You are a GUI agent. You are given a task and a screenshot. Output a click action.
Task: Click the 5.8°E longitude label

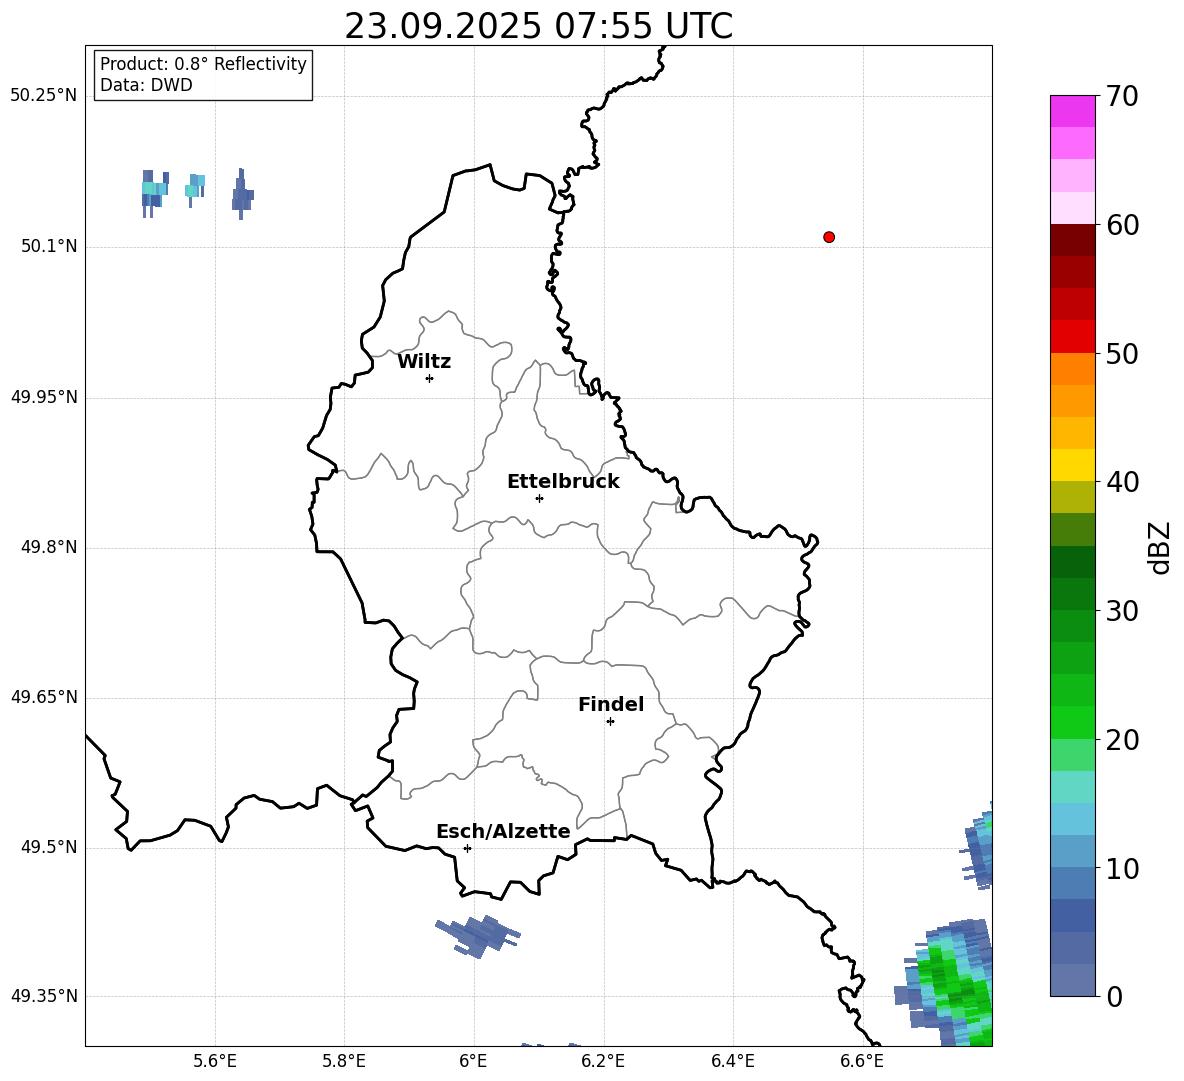[x=344, y=1061]
